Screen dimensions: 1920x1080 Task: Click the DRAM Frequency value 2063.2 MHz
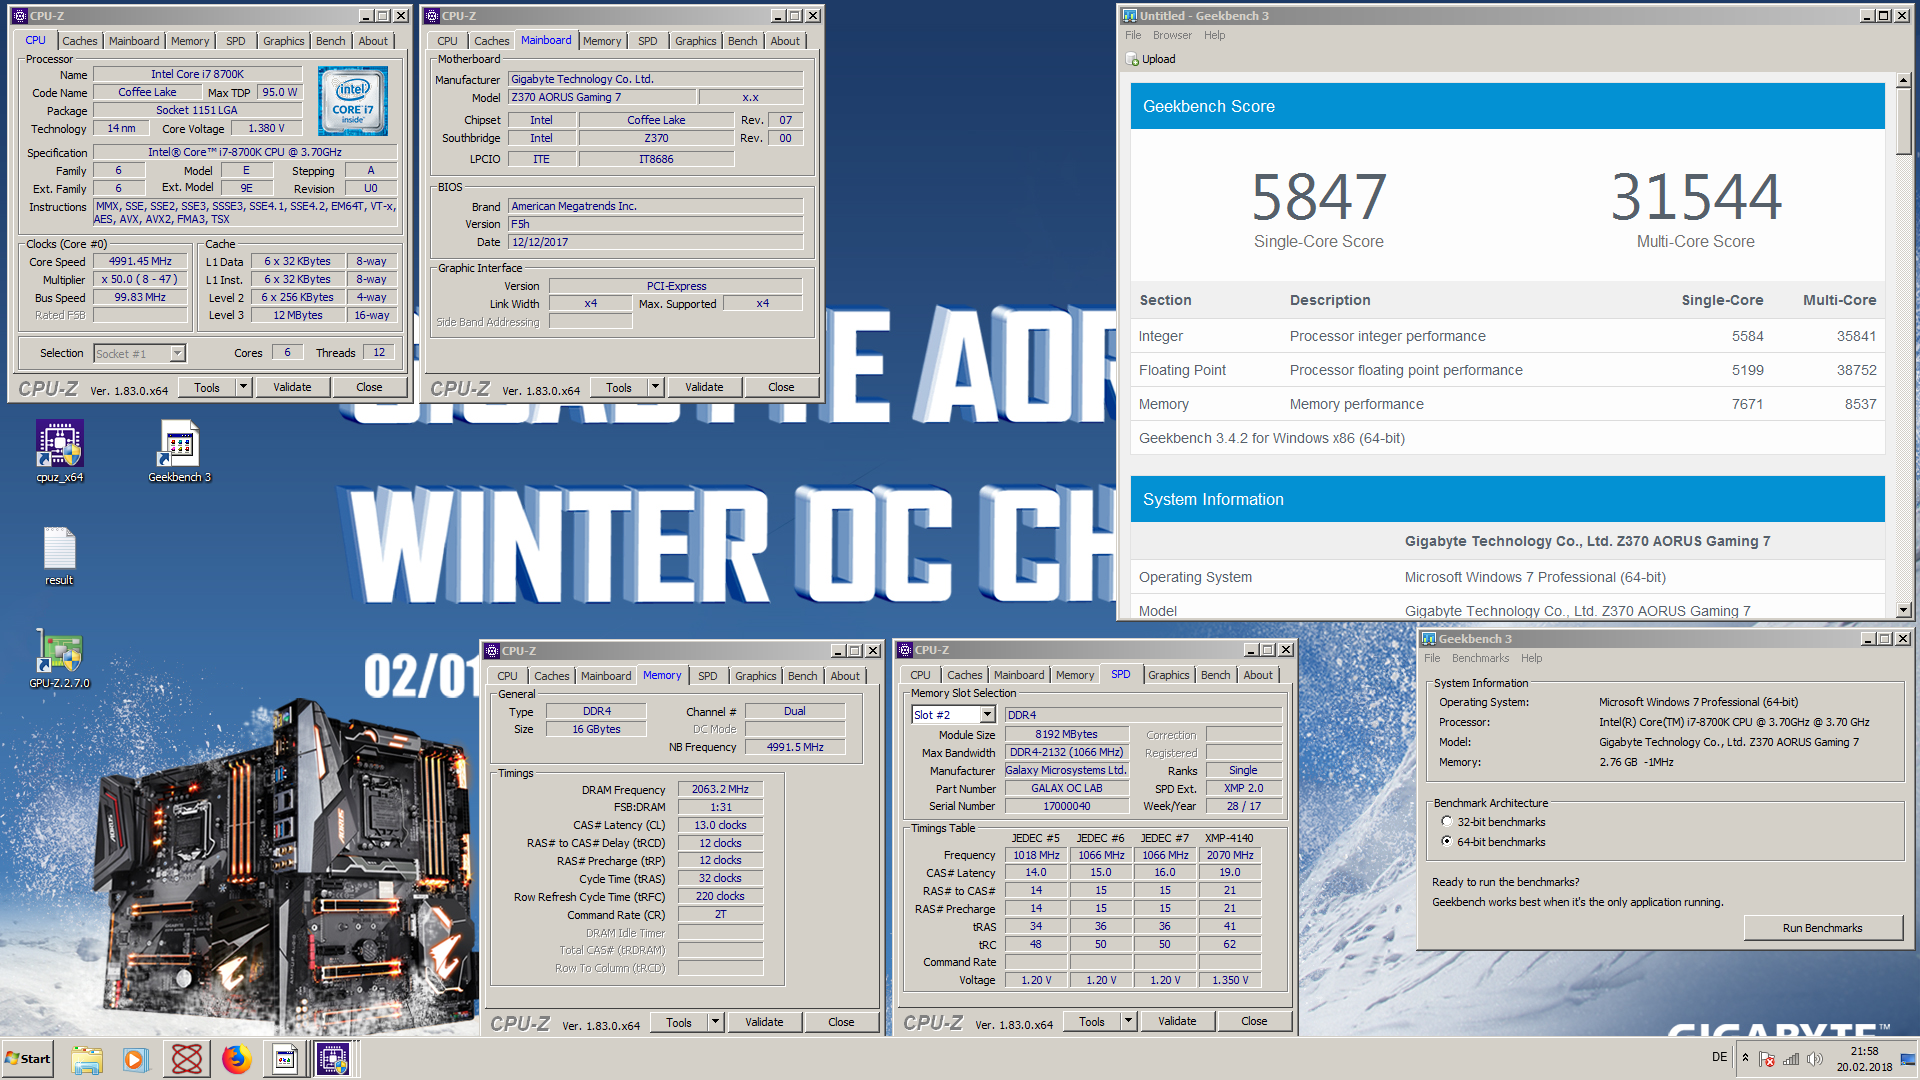[x=720, y=789]
